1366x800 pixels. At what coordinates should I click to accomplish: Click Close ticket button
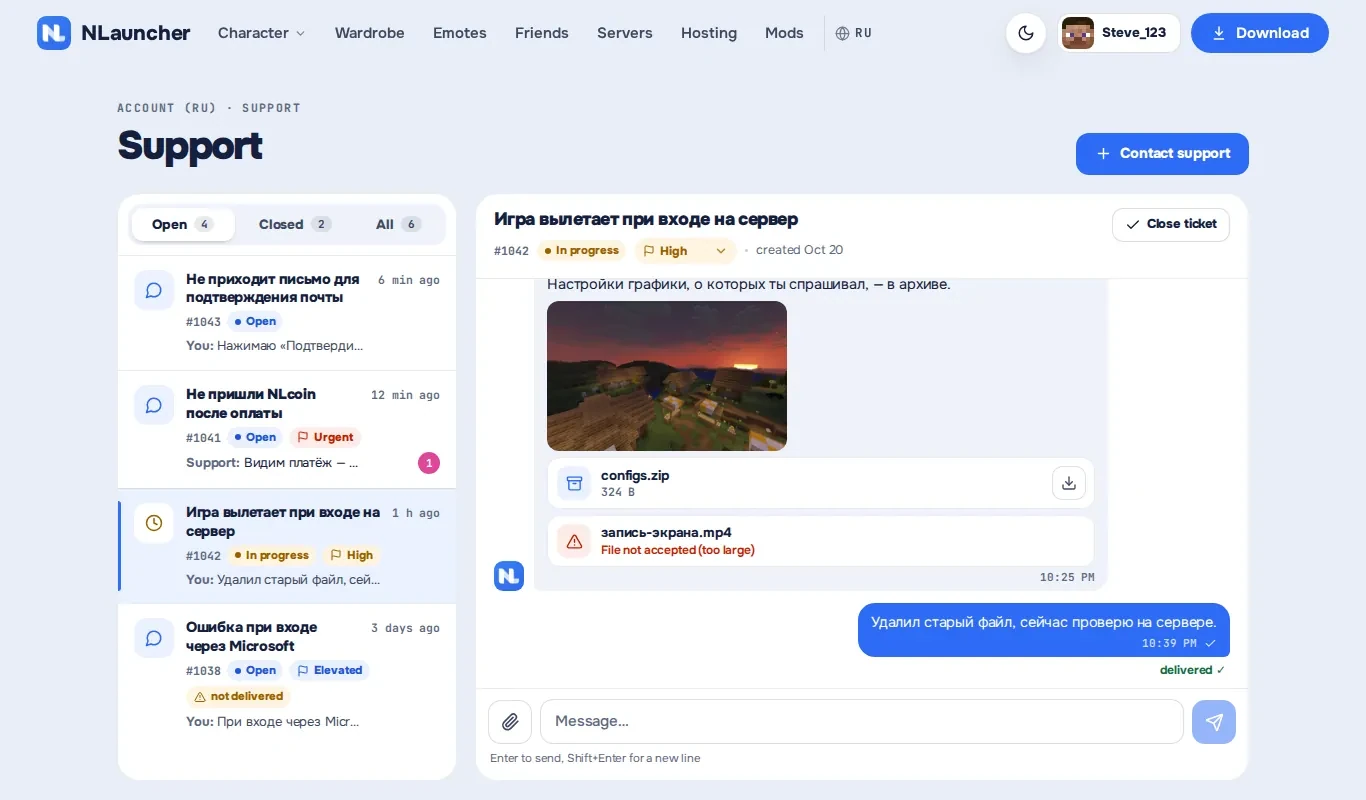(x=1171, y=224)
